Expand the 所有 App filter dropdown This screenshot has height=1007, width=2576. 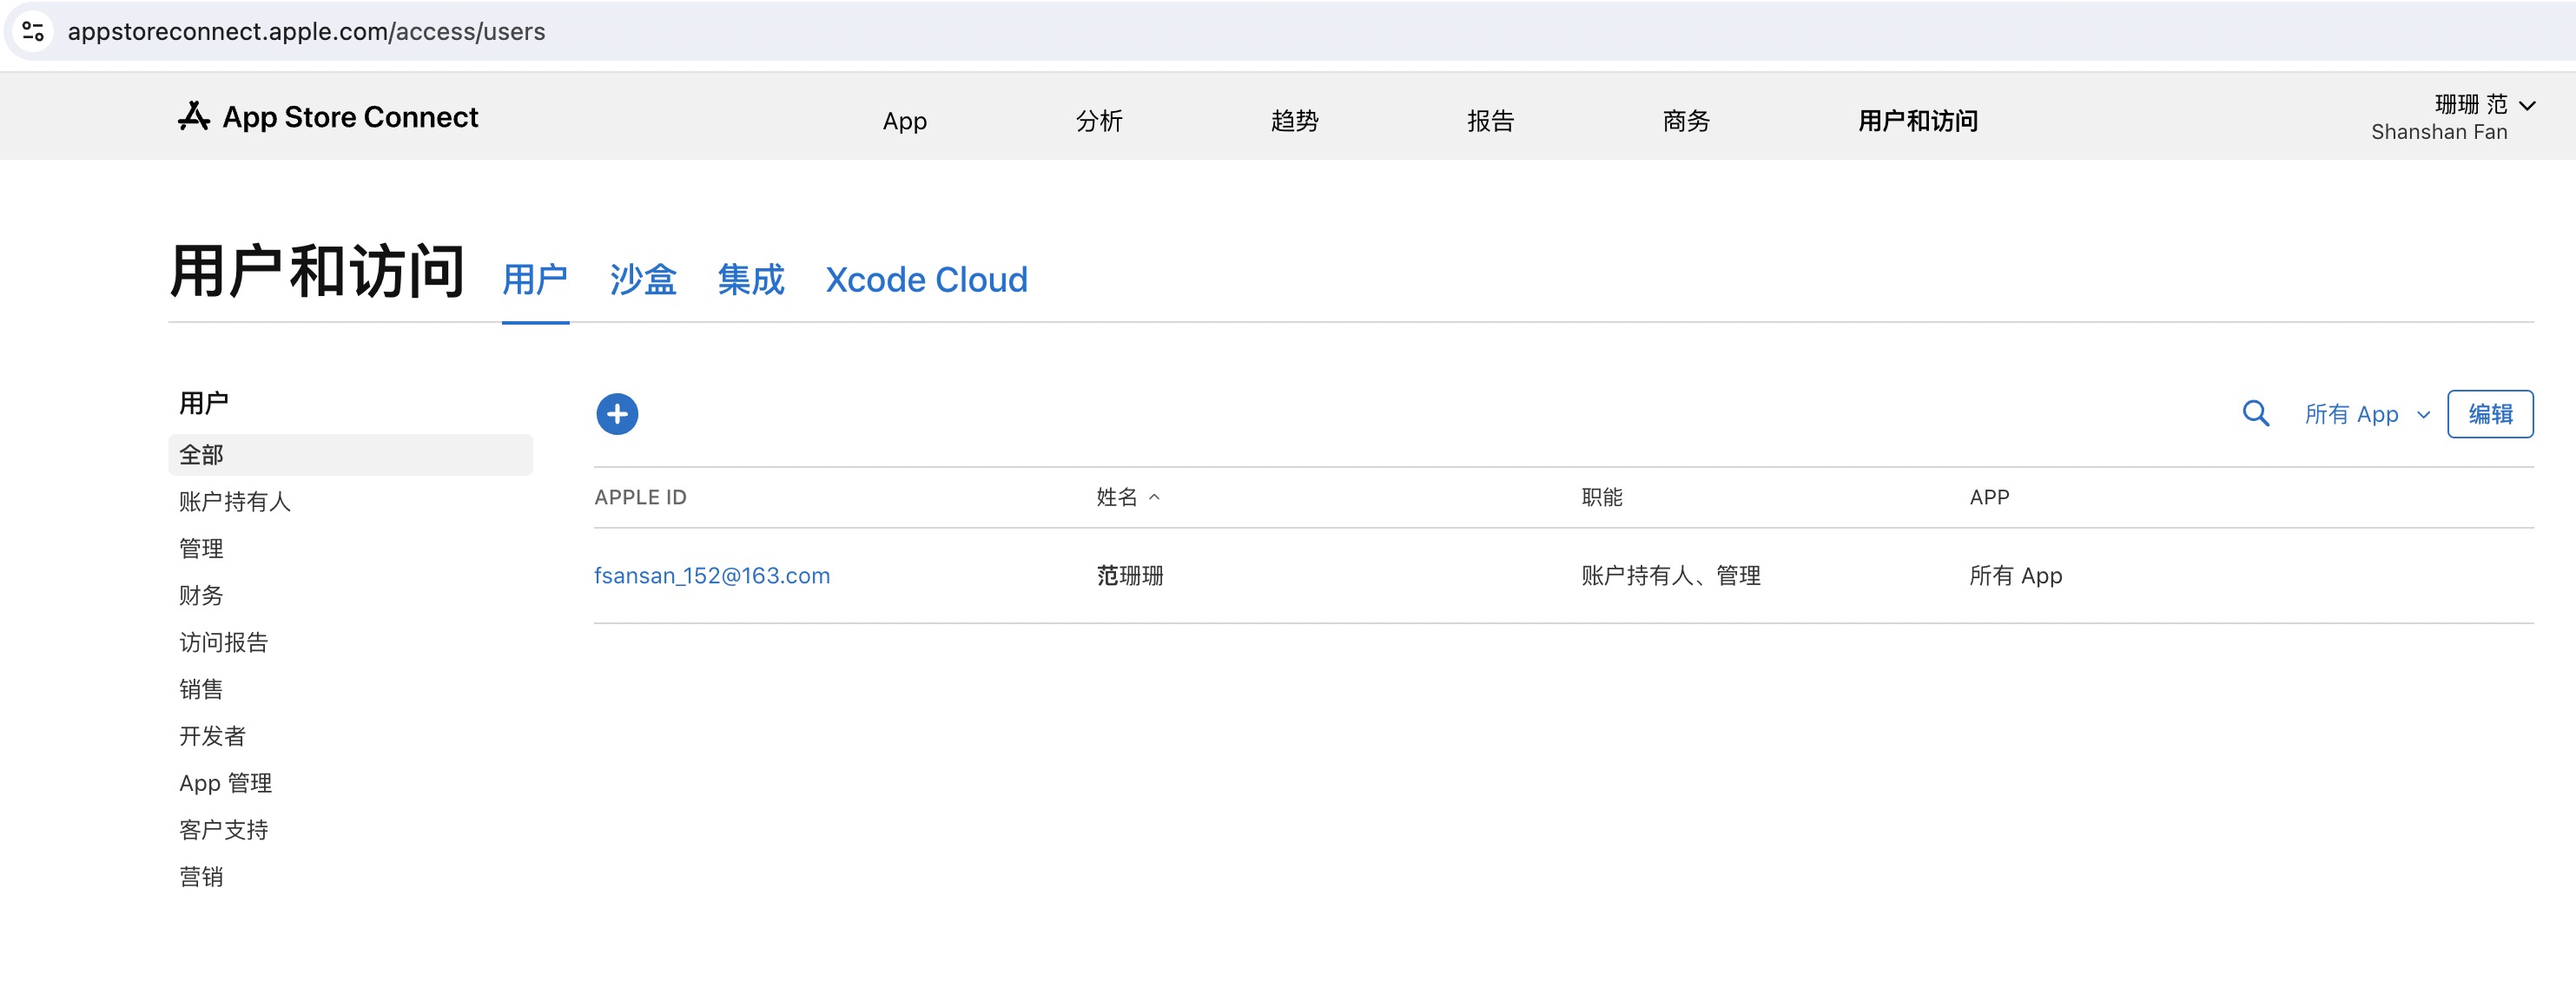click(2366, 414)
